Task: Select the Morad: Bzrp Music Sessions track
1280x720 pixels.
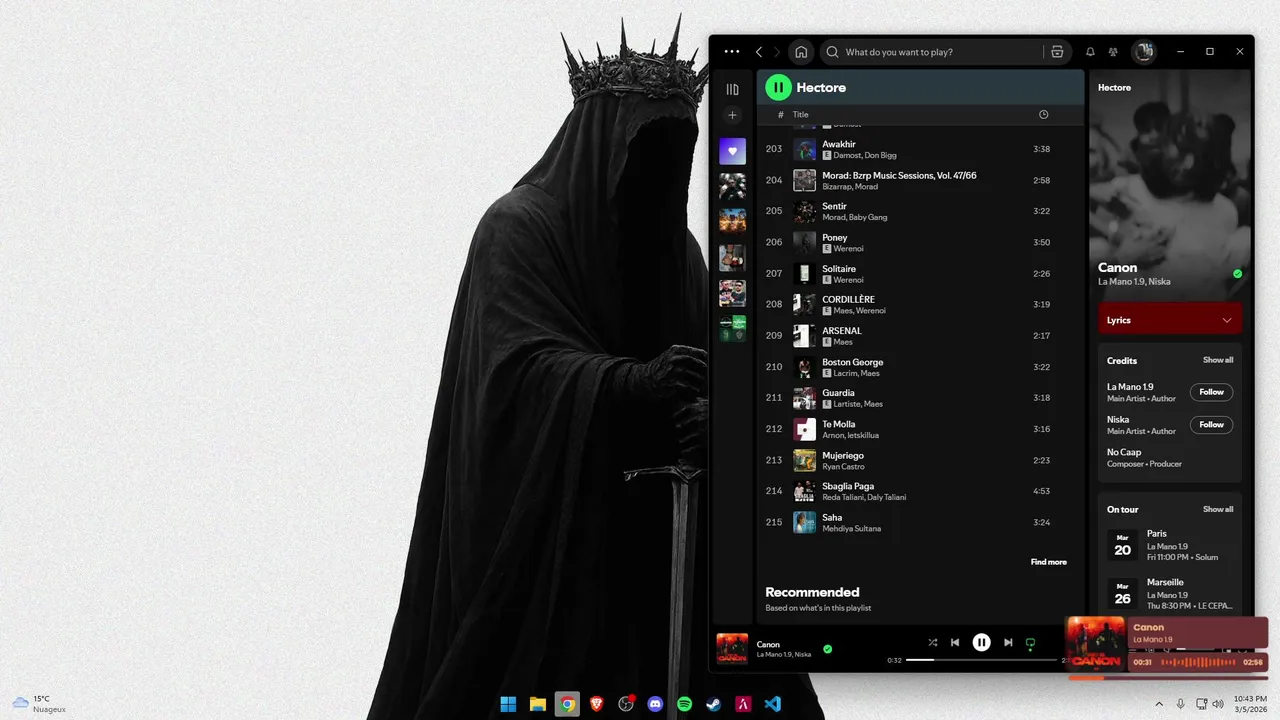Action: point(920,180)
